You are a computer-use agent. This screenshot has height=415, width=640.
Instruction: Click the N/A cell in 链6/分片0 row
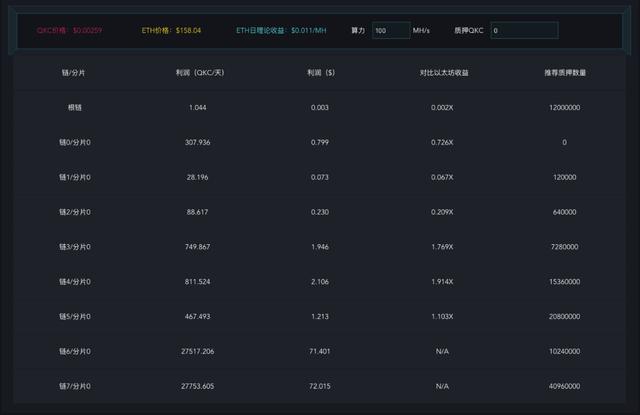(x=442, y=351)
